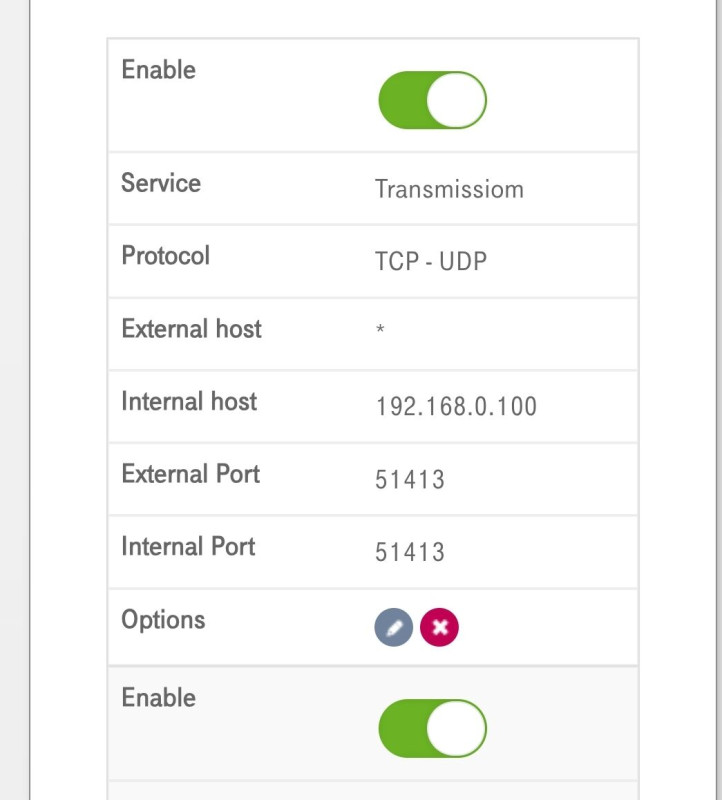Disable the Transmissiom rule's Enable switch

[432, 100]
